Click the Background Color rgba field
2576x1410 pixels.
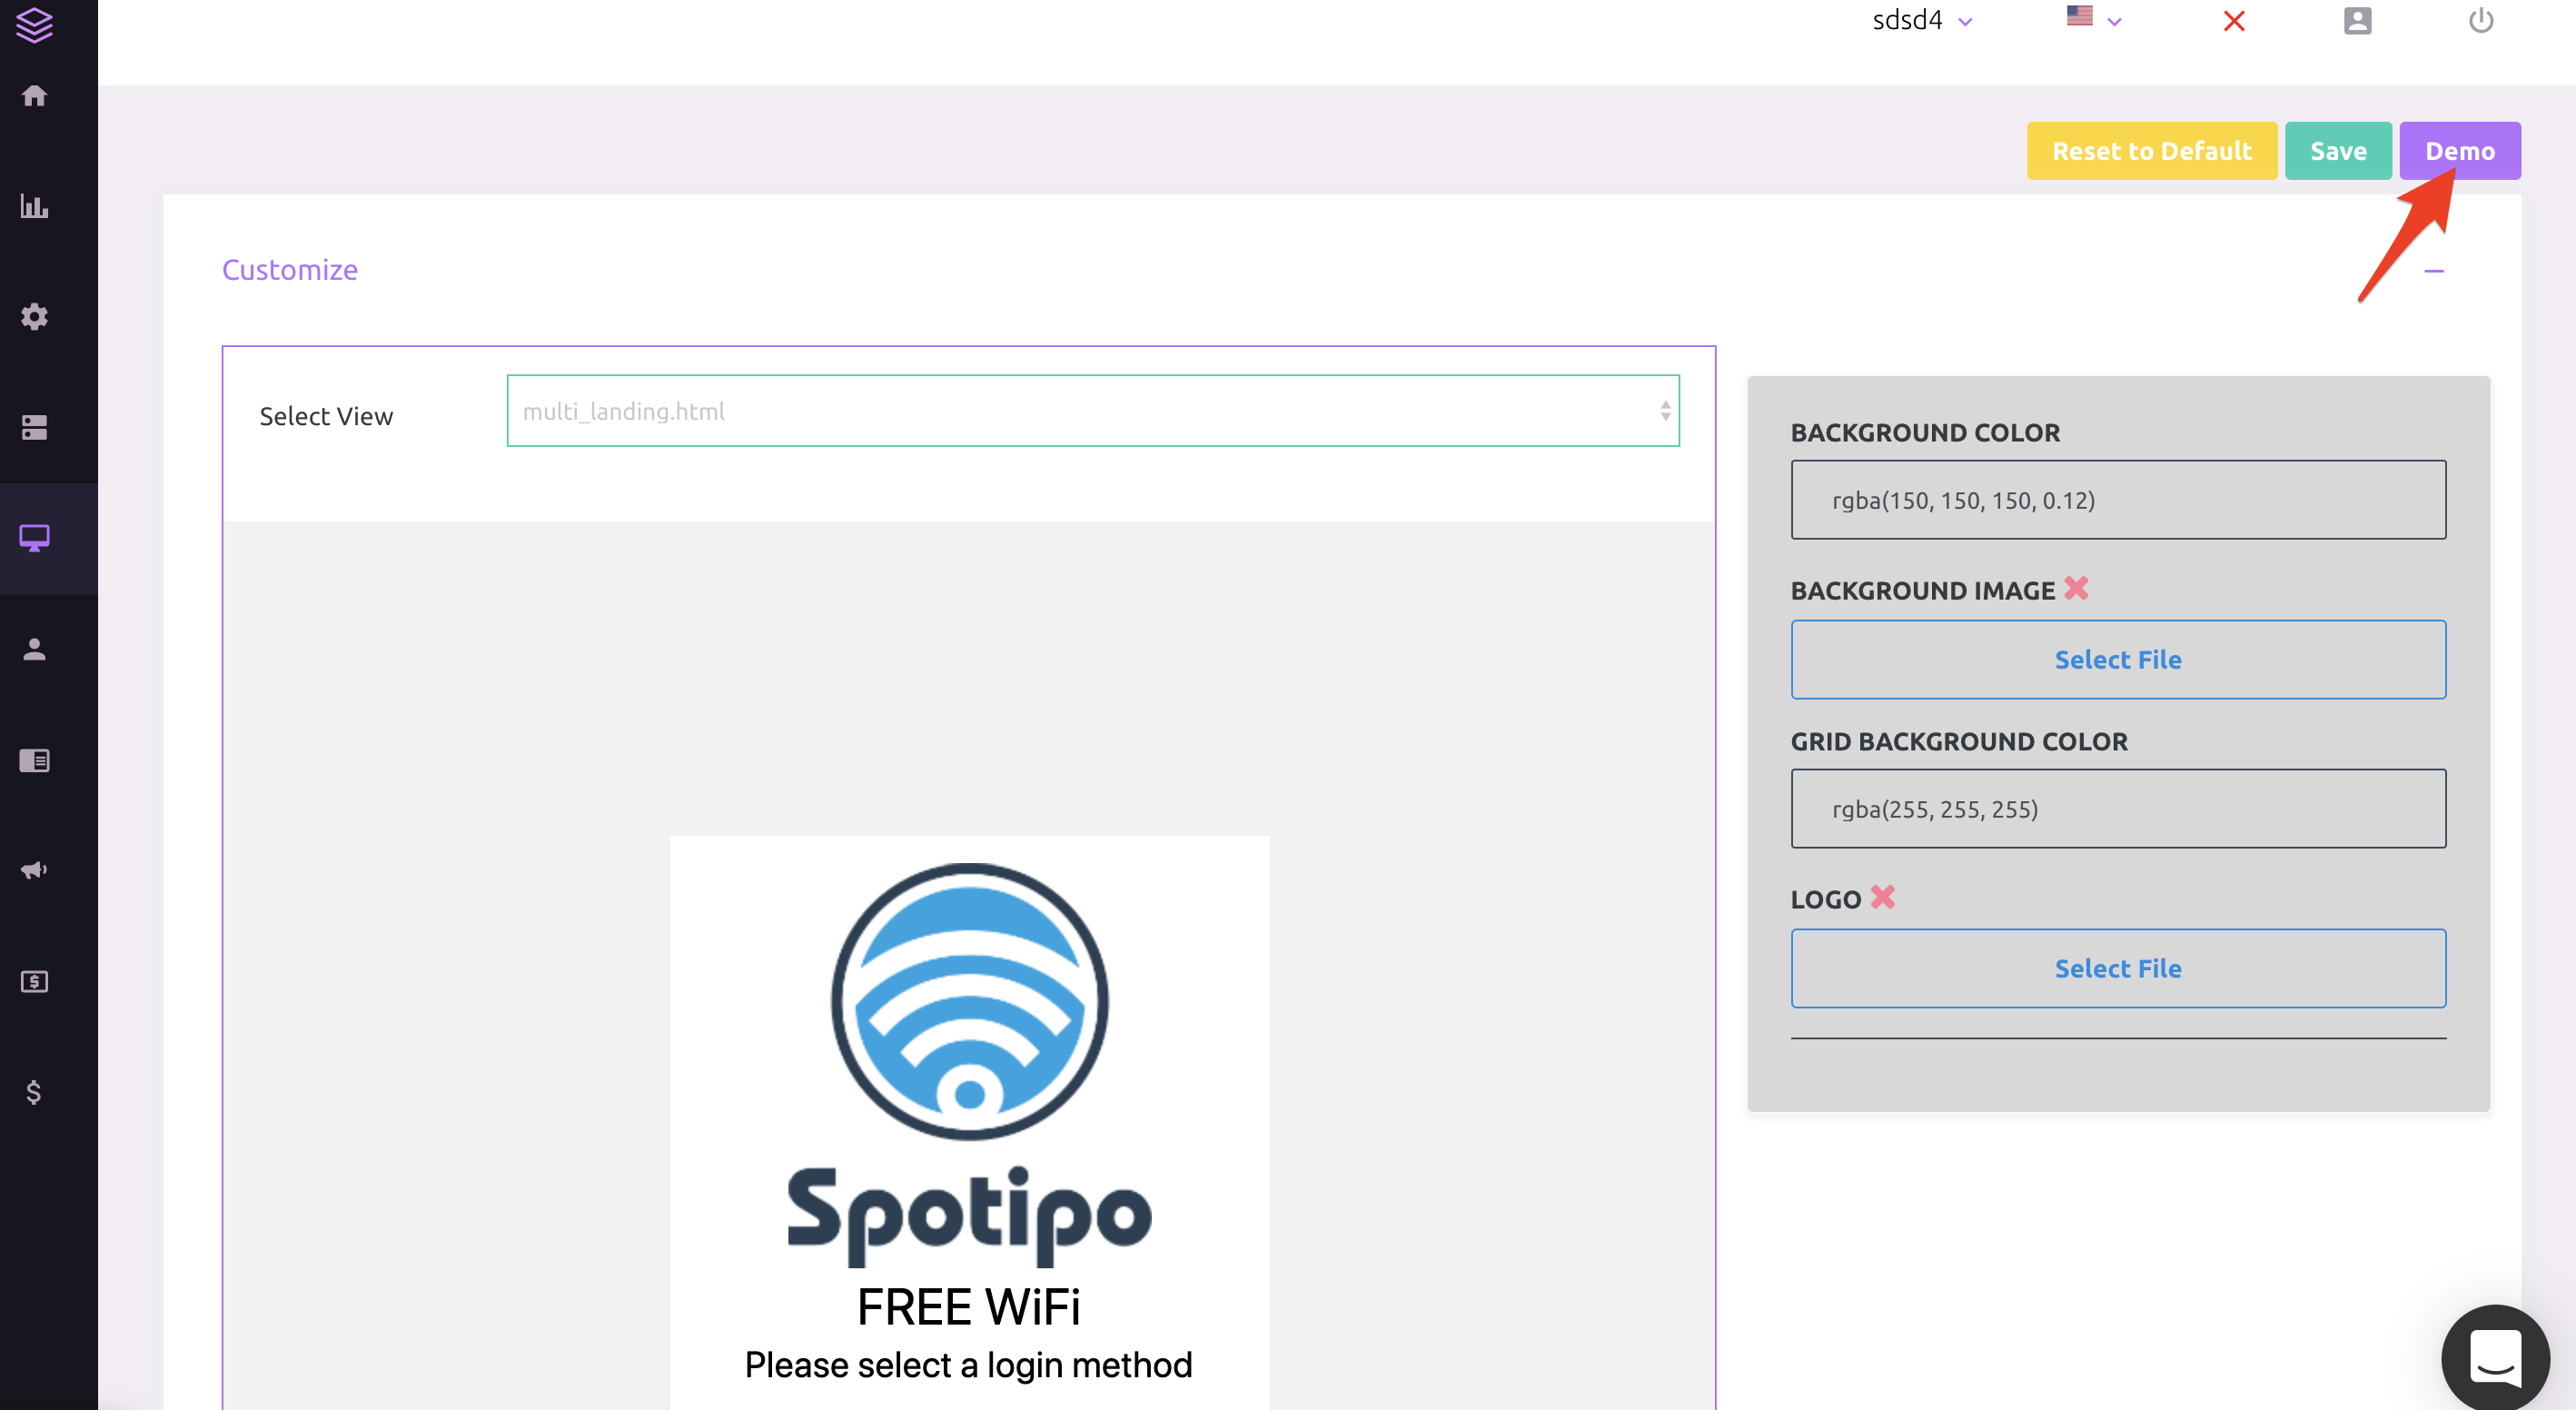coord(2117,500)
